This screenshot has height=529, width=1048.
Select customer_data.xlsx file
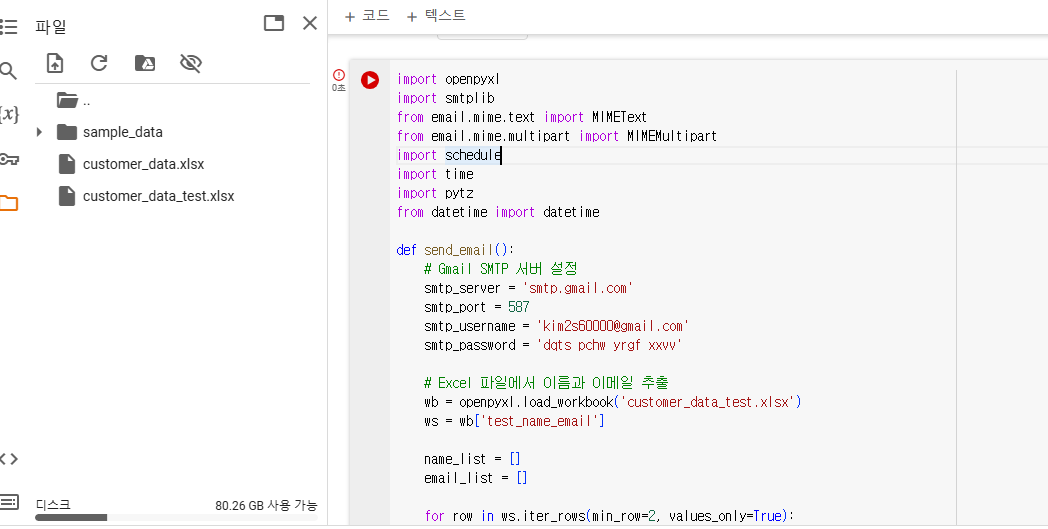(131, 165)
